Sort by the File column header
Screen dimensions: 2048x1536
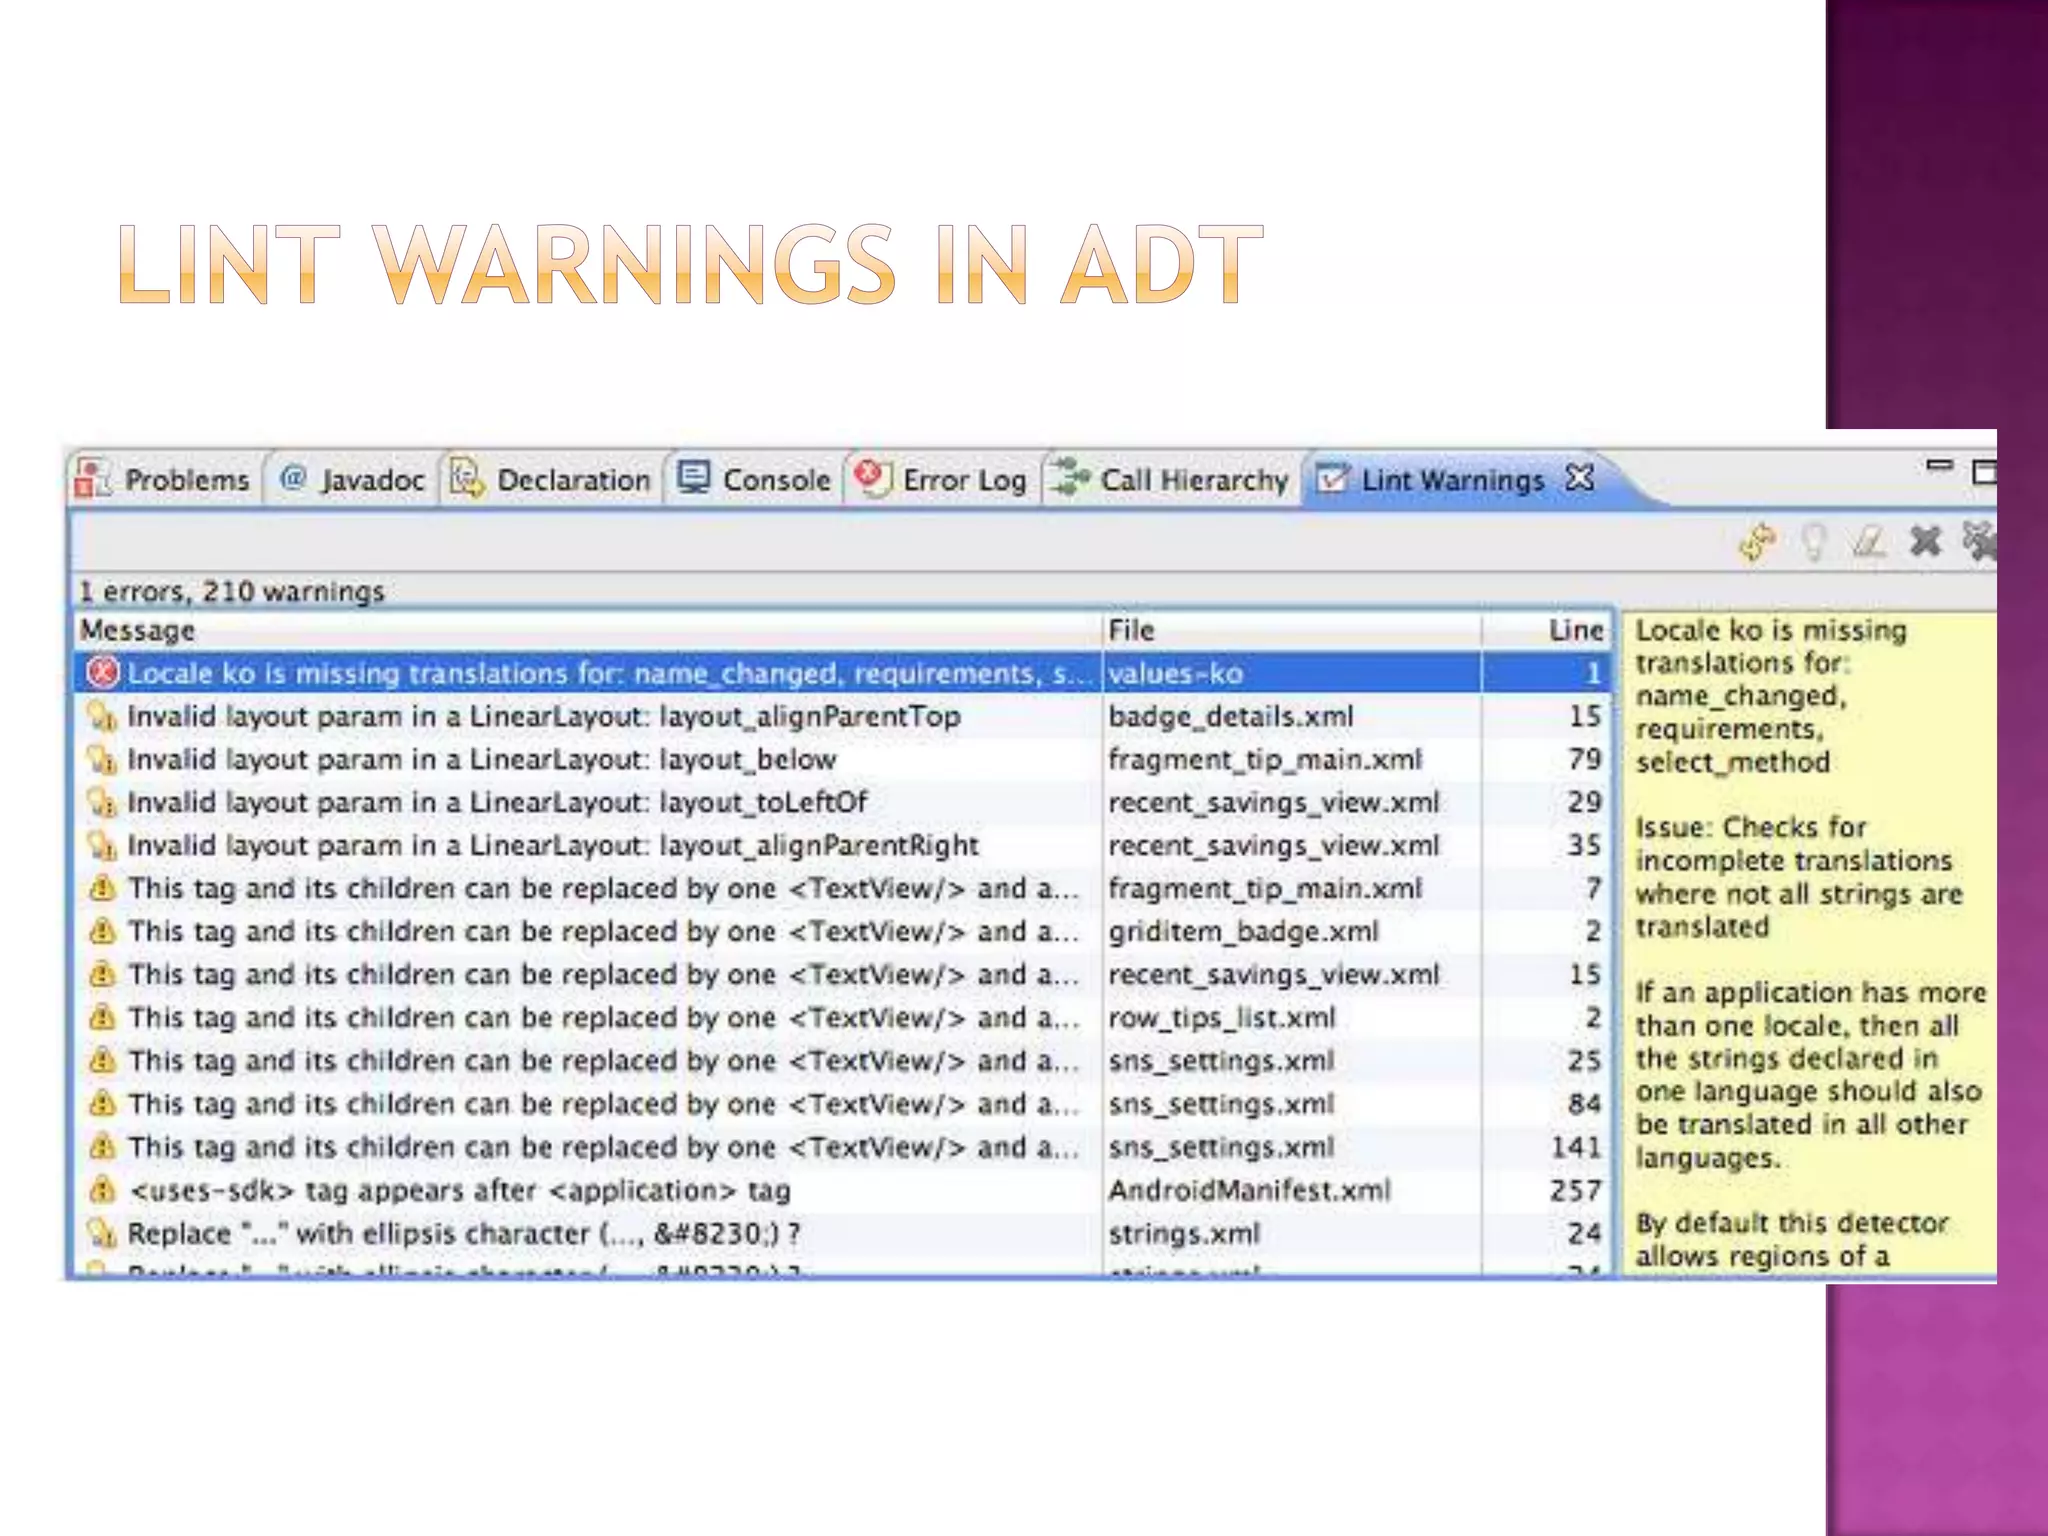pos(1290,630)
